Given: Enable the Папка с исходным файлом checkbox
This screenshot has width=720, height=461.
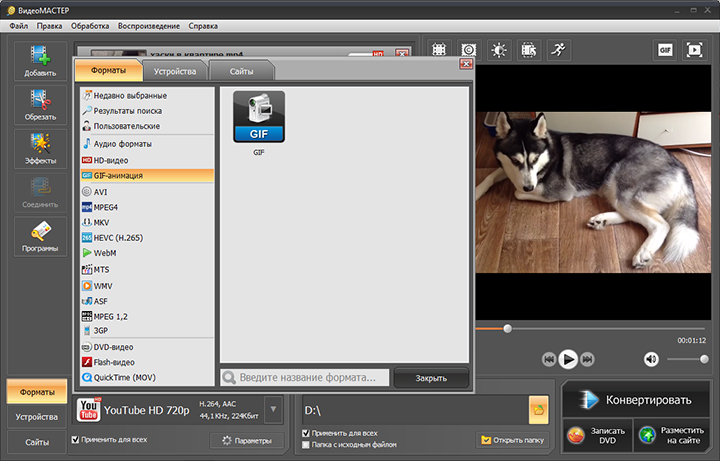Looking at the screenshot, I should tap(306, 444).
